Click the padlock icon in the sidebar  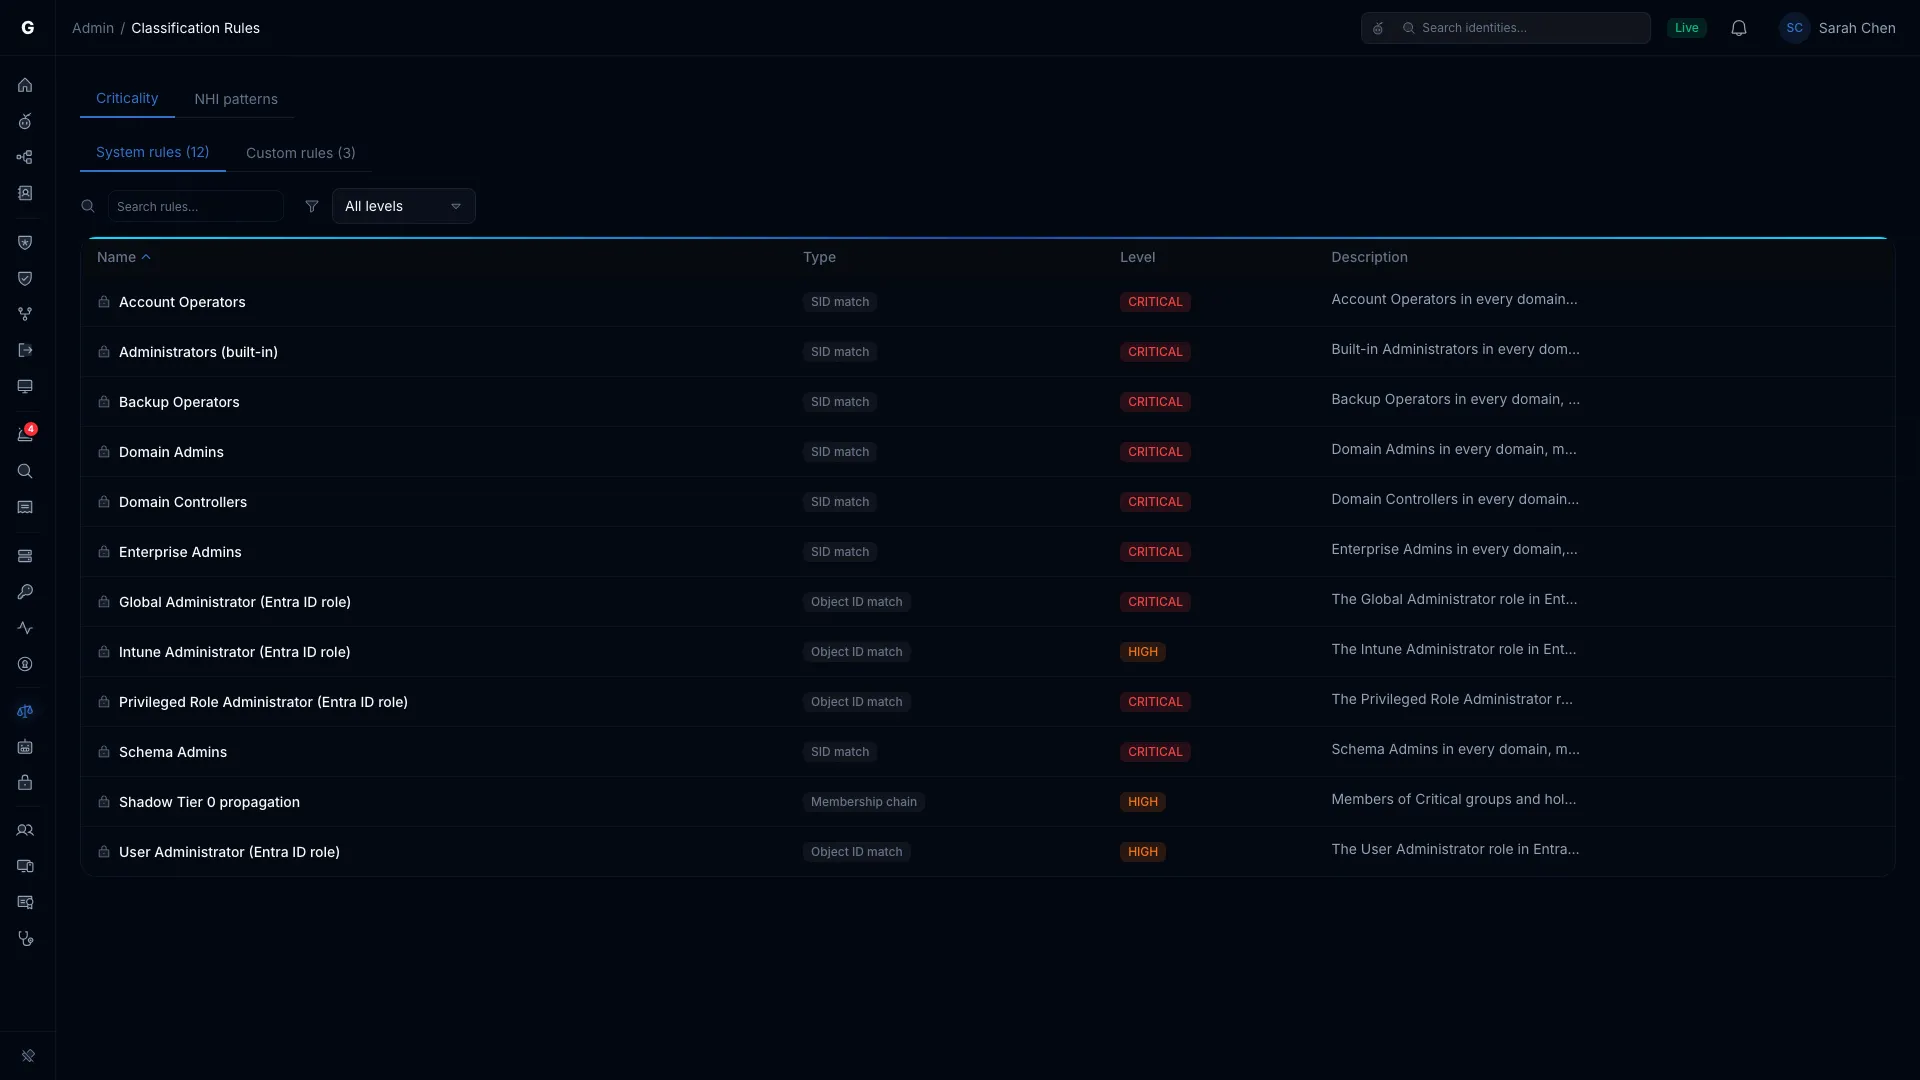tap(25, 782)
